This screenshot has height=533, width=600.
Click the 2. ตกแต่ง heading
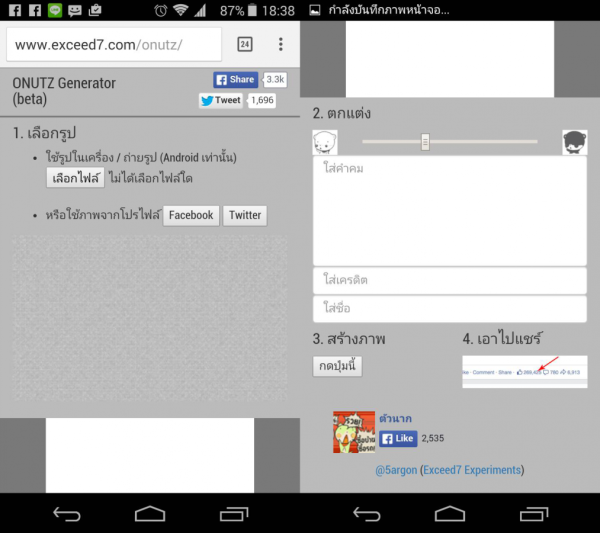[x=342, y=113]
